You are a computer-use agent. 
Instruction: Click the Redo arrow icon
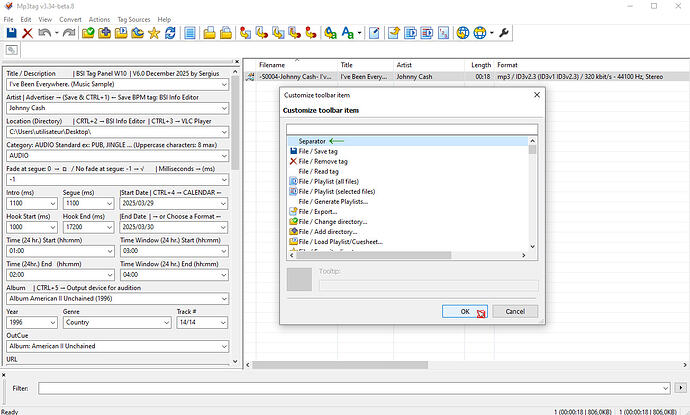[x=69, y=33]
